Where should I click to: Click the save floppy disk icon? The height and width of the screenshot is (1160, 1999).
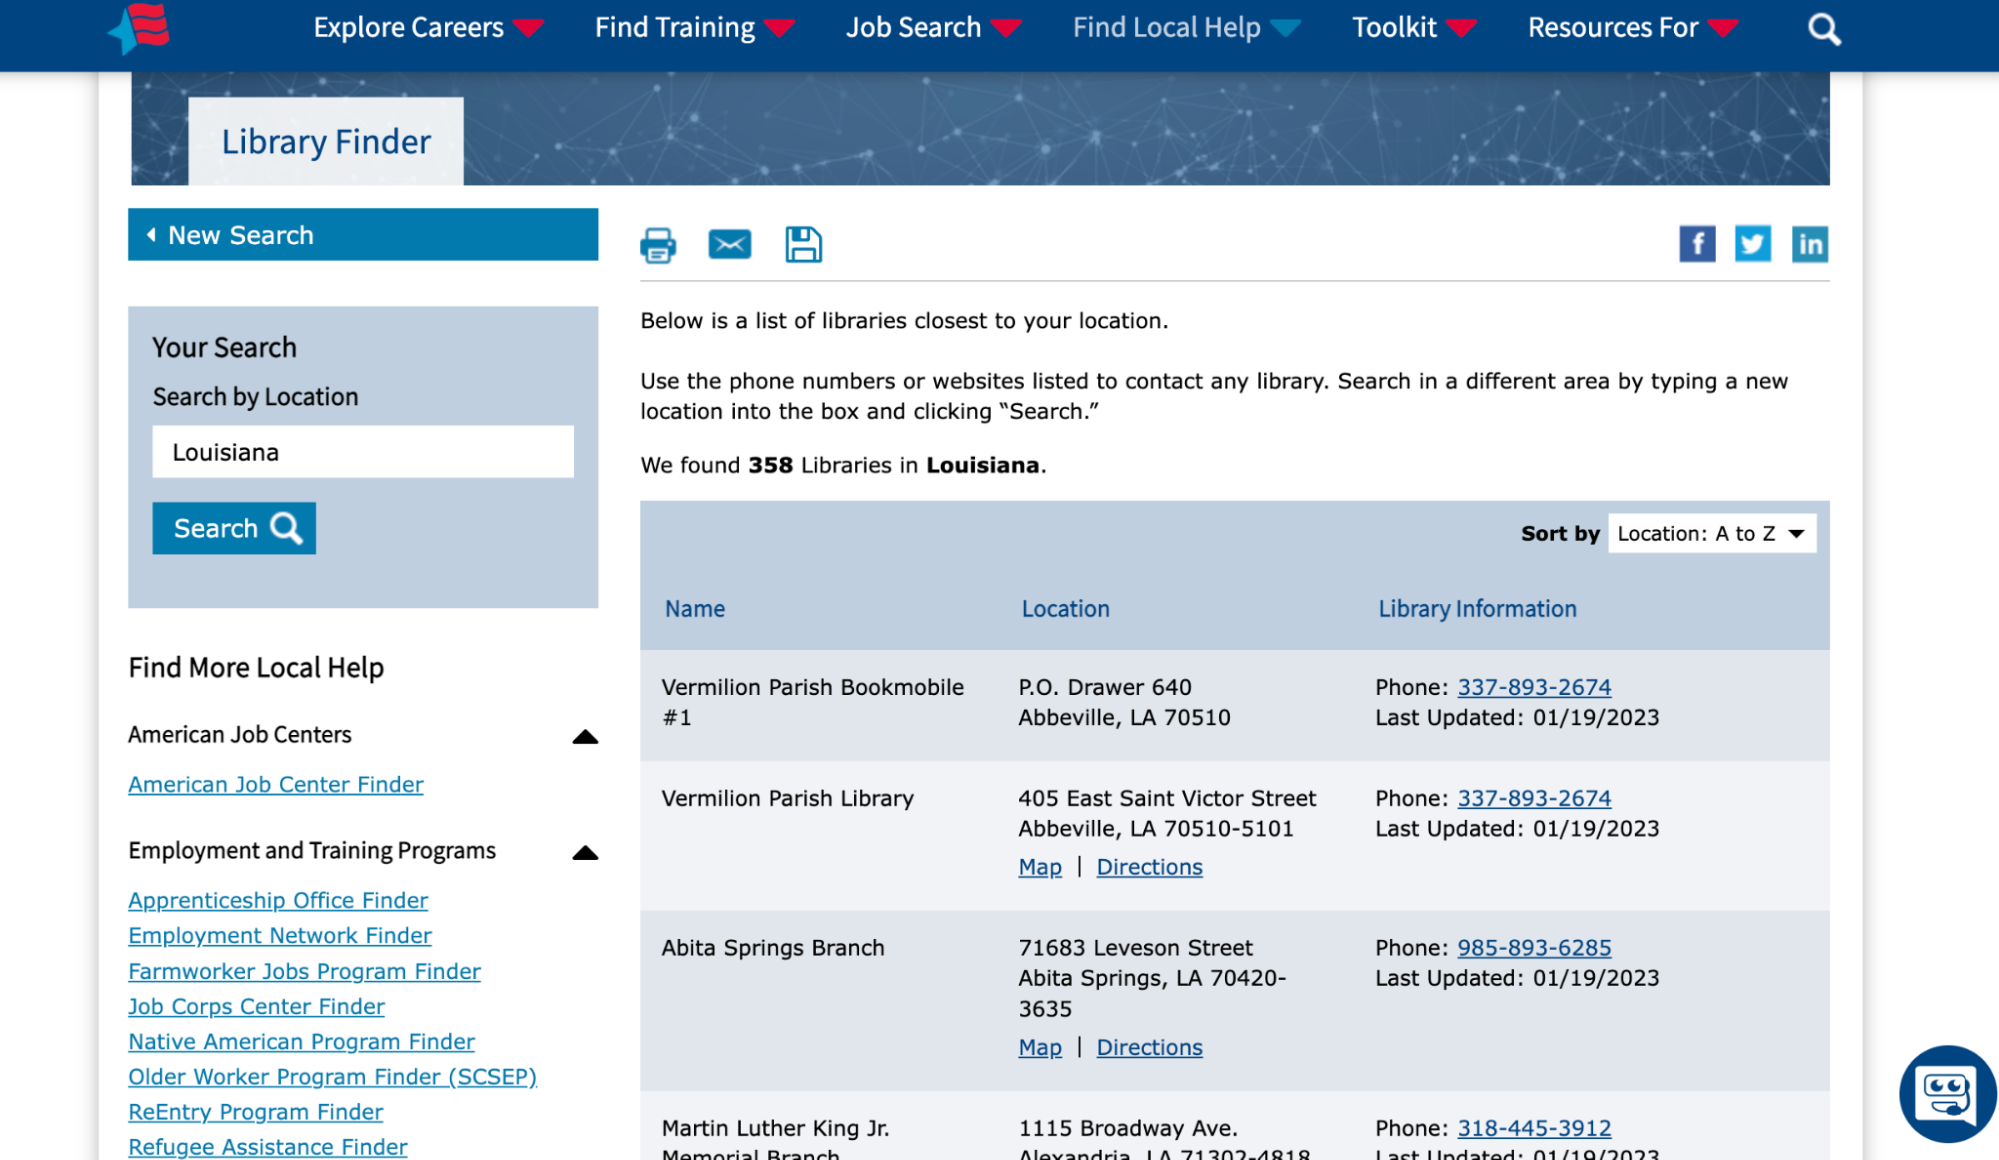click(x=803, y=244)
